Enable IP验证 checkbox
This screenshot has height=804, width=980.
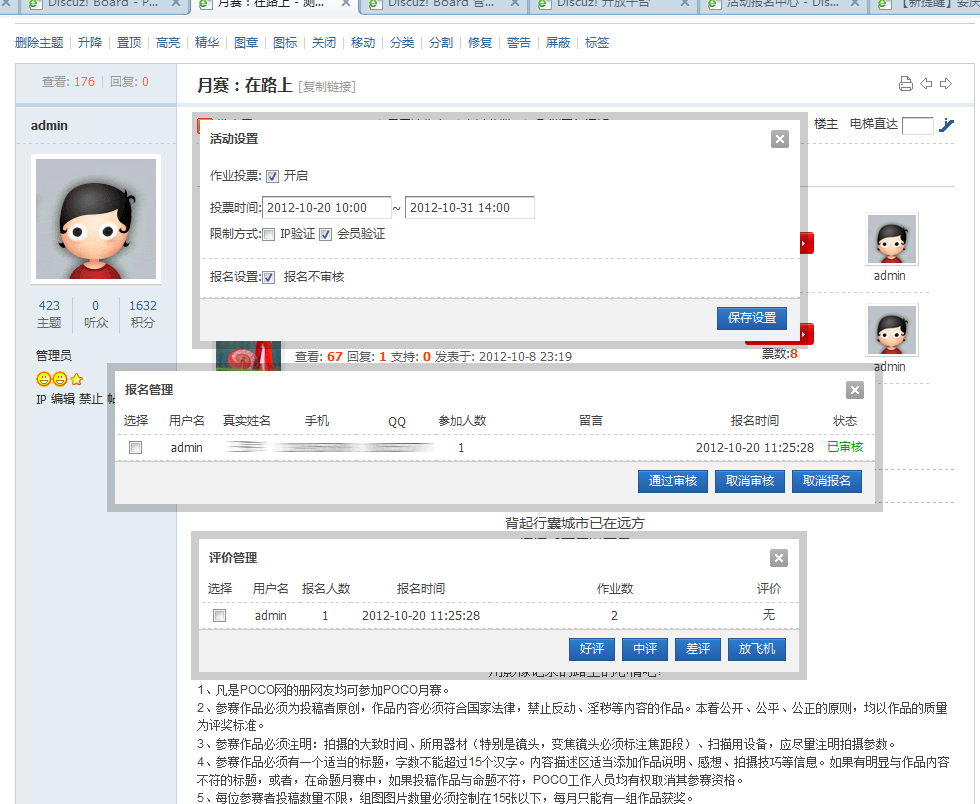pos(268,234)
